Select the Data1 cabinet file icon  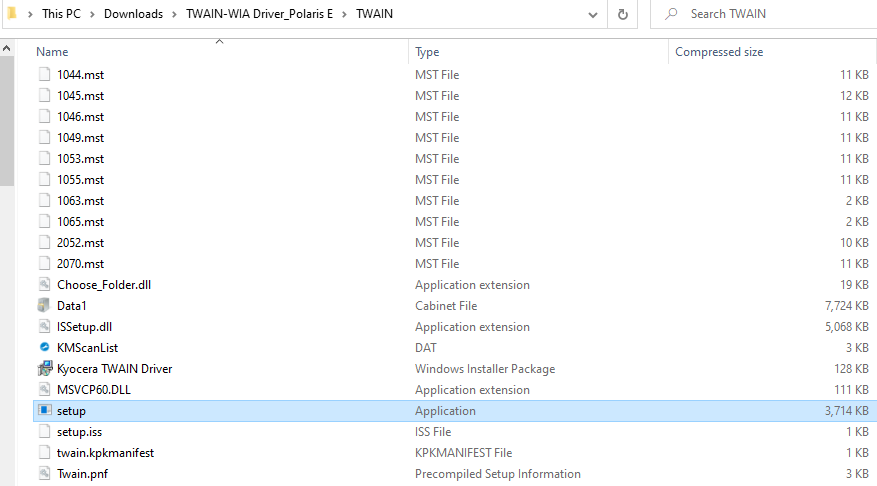tap(44, 305)
